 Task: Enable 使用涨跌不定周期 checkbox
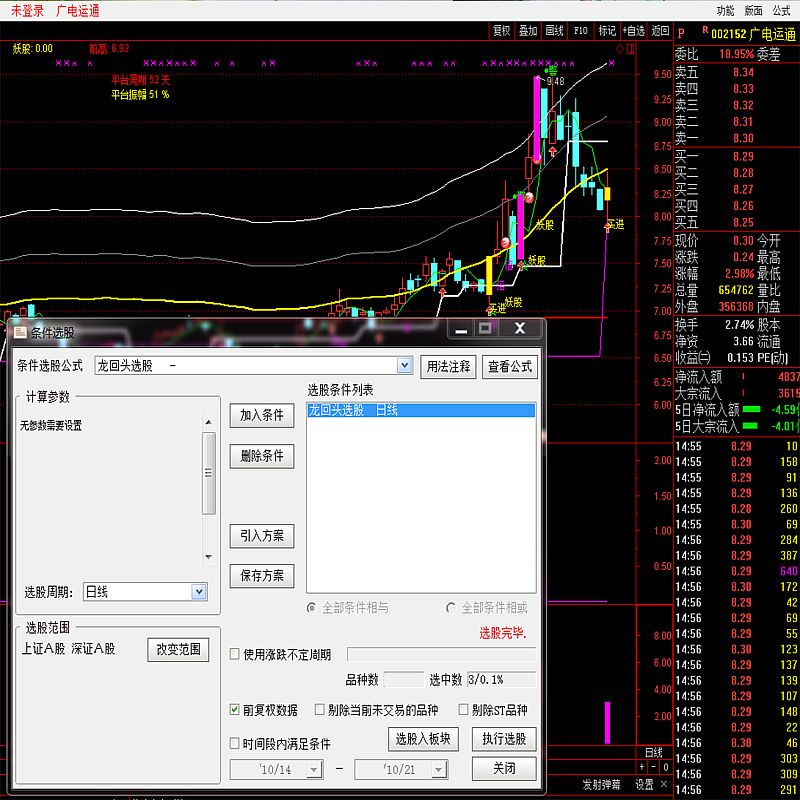pos(235,654)
